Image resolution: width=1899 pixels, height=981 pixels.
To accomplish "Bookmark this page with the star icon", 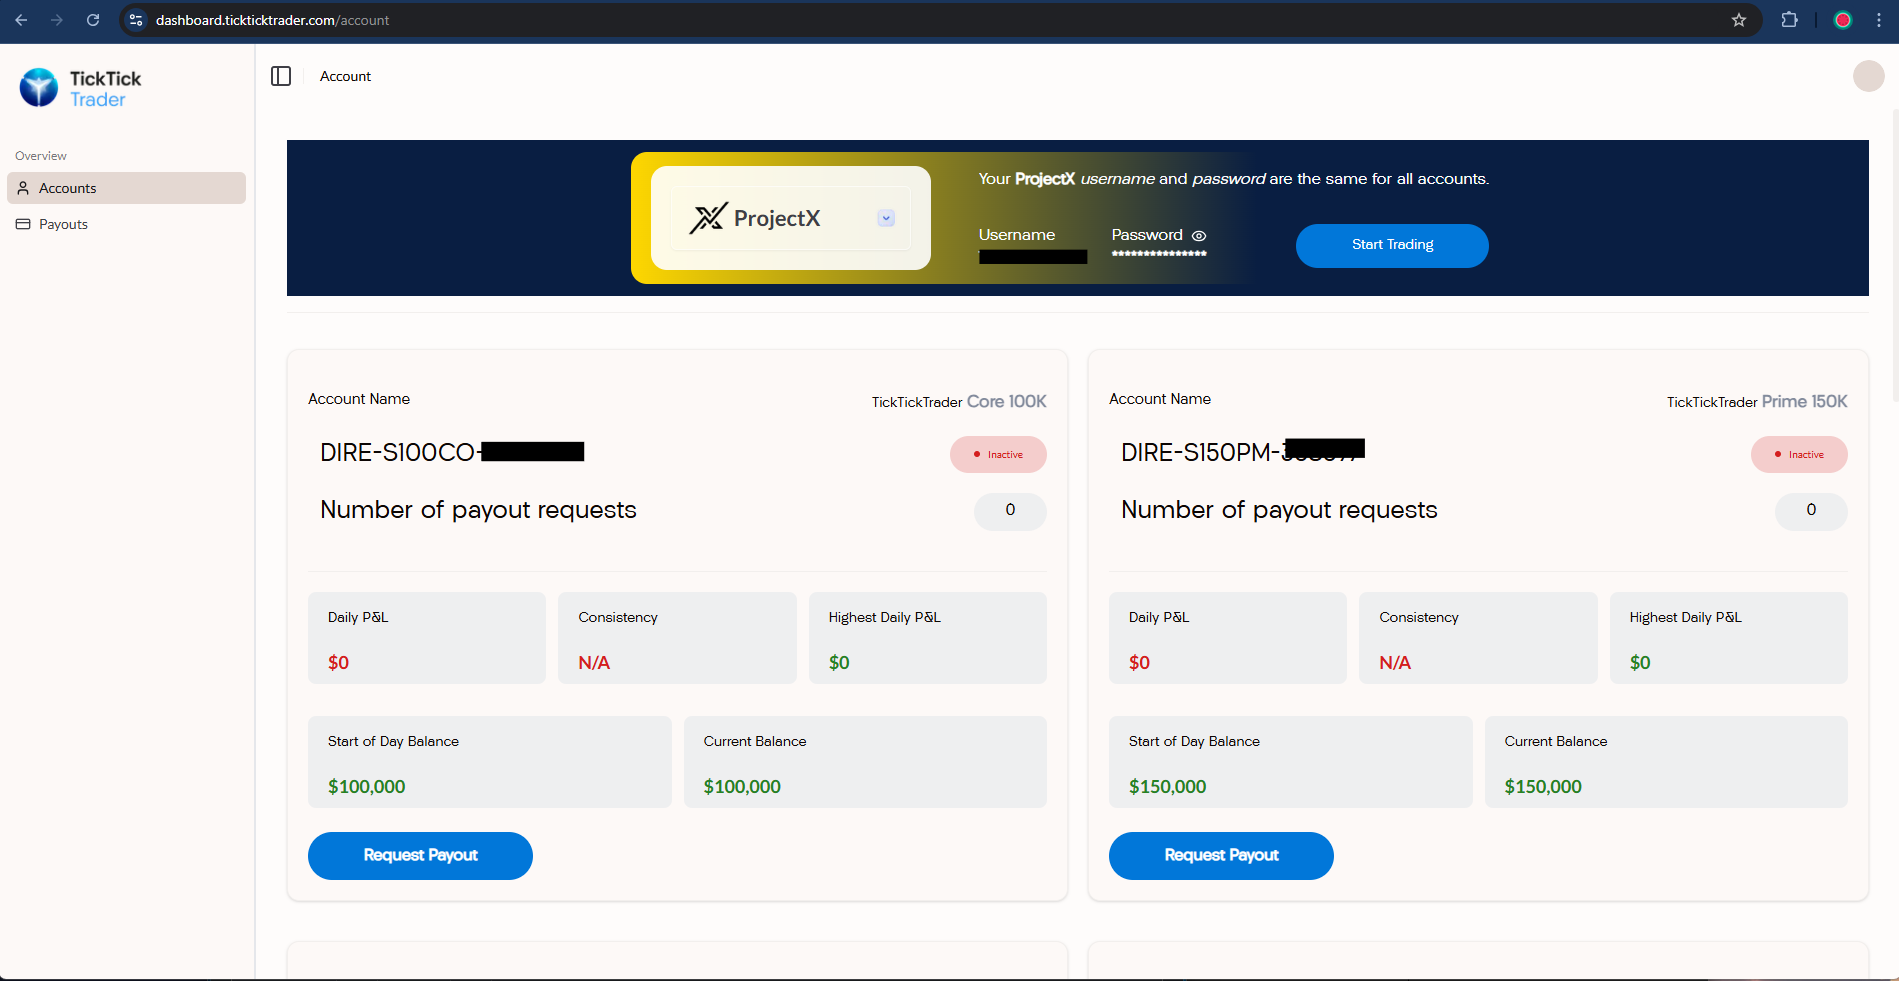I will [x=1739, y=20].
